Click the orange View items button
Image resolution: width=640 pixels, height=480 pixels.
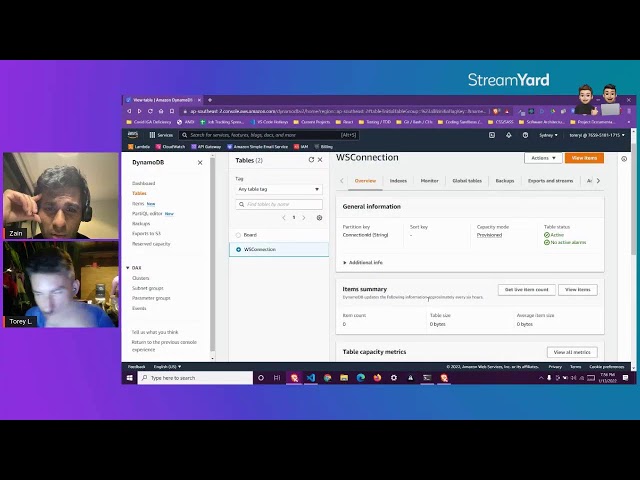(x=584, y=158)
